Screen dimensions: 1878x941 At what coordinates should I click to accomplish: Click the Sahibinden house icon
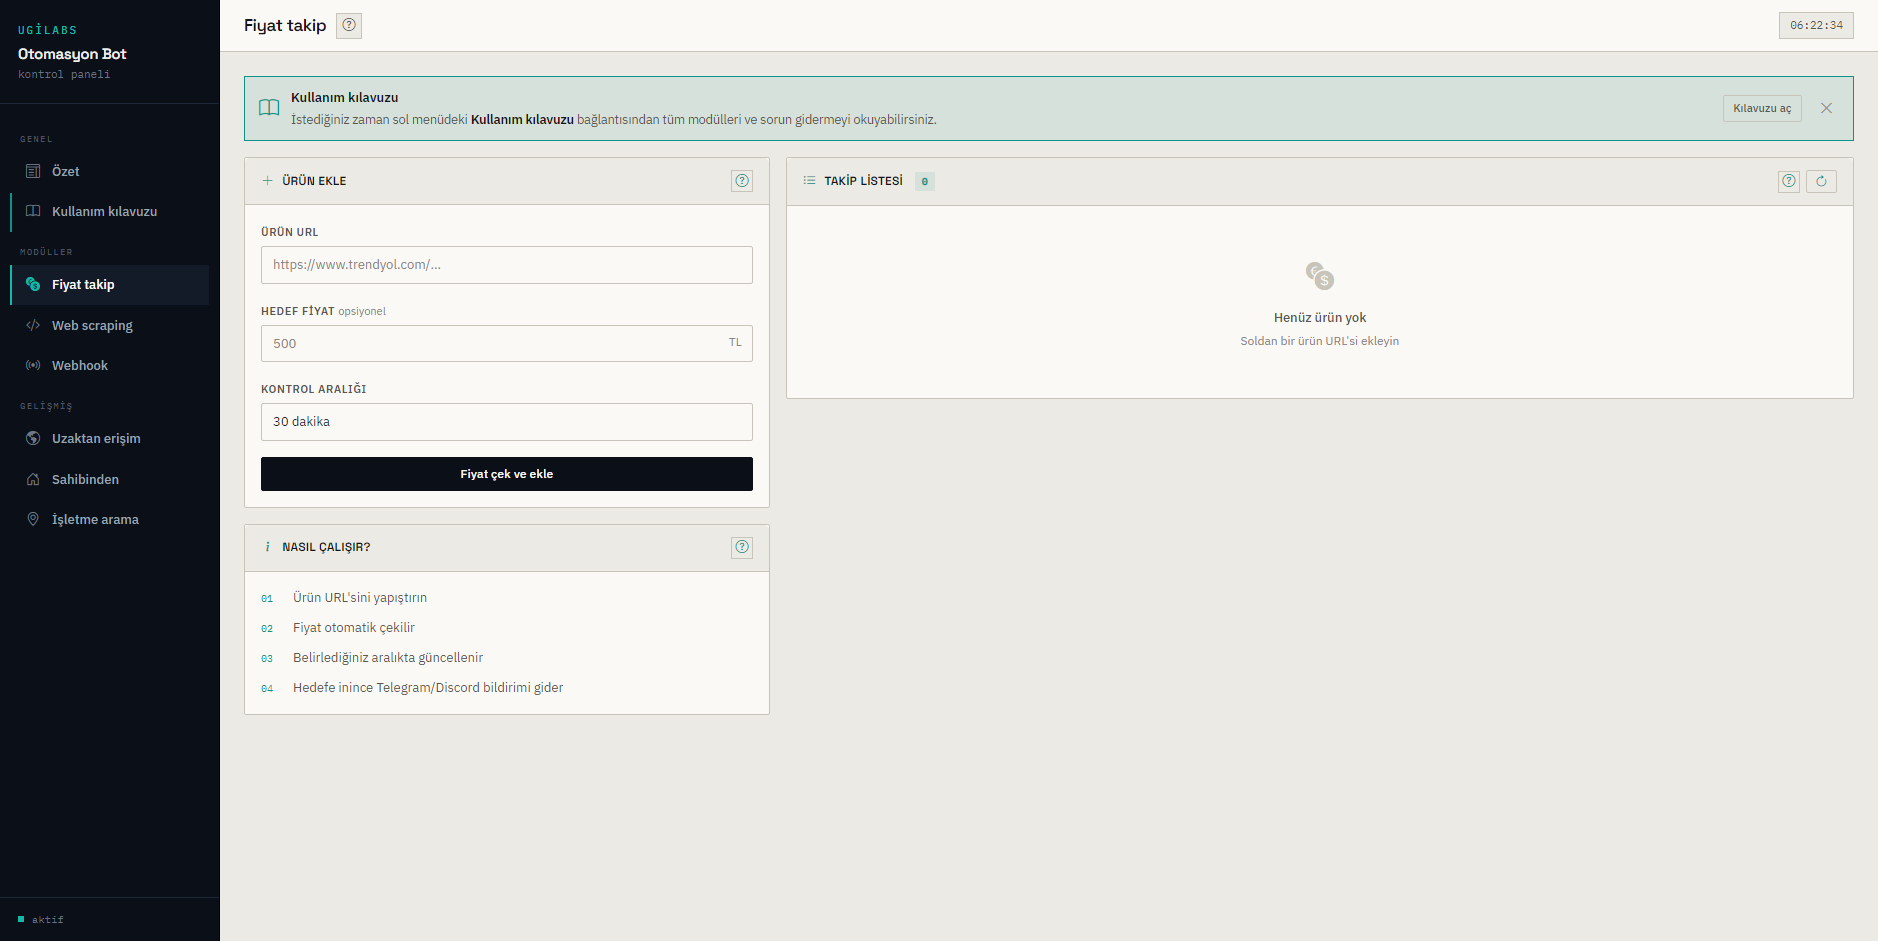click(33, 479)
